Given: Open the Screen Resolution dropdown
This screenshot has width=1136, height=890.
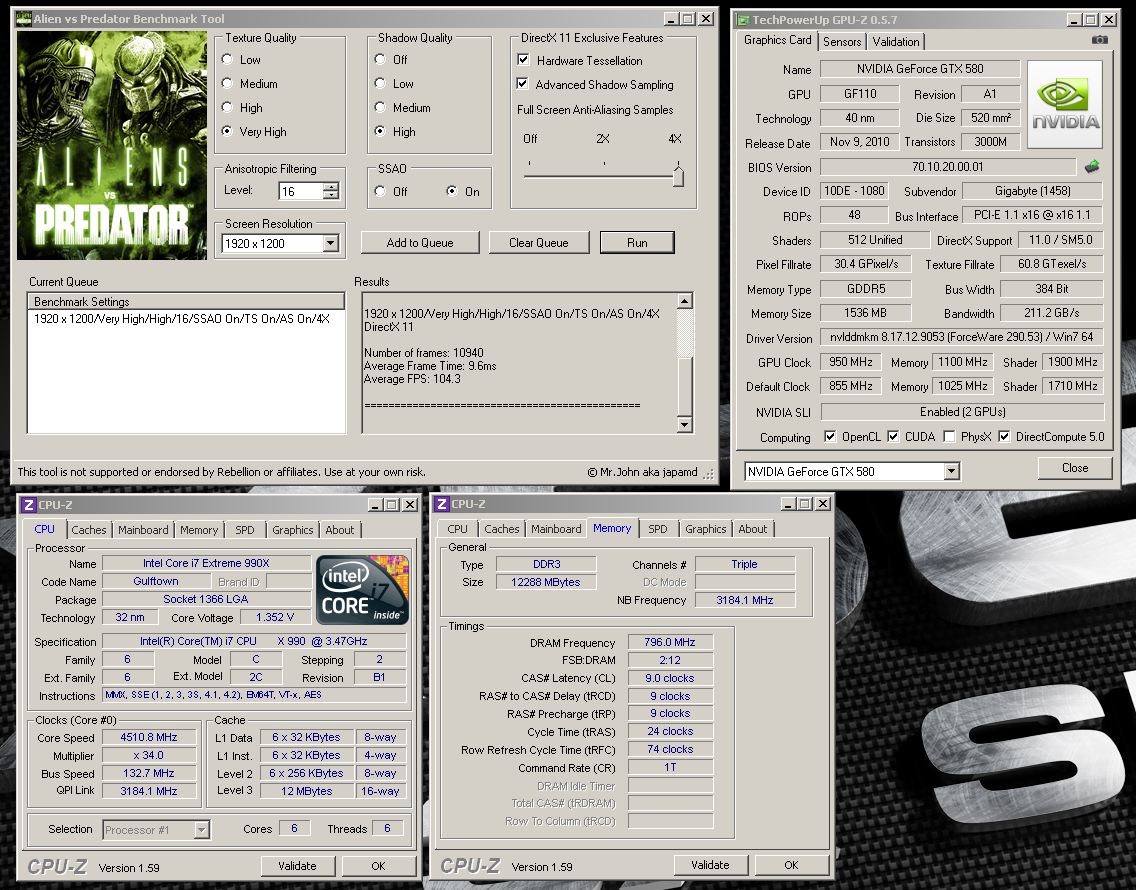Looking at the screenshot, I should tap(331, 243).
